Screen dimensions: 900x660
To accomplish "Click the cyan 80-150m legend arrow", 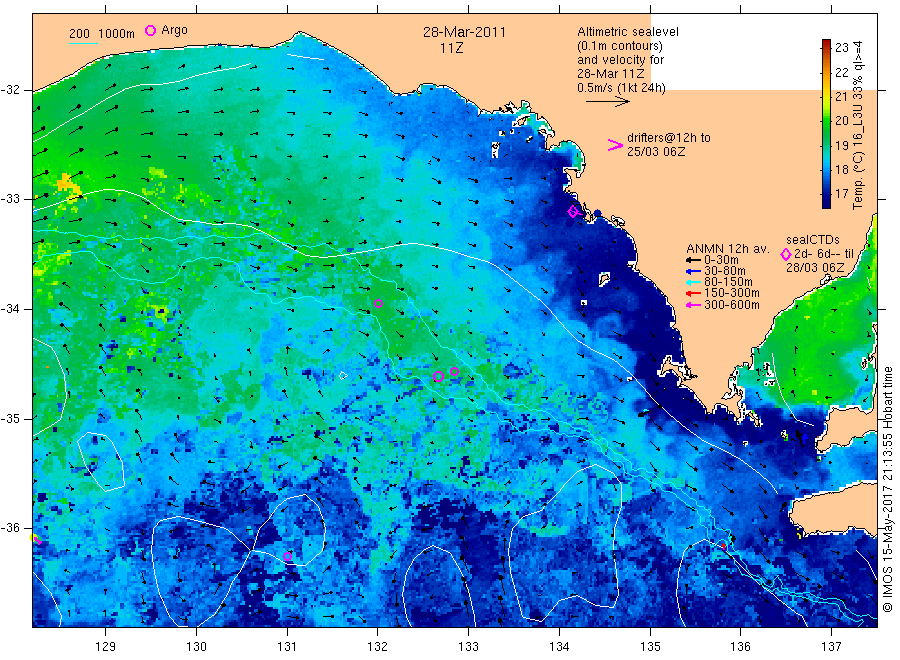I will [693, 282].
